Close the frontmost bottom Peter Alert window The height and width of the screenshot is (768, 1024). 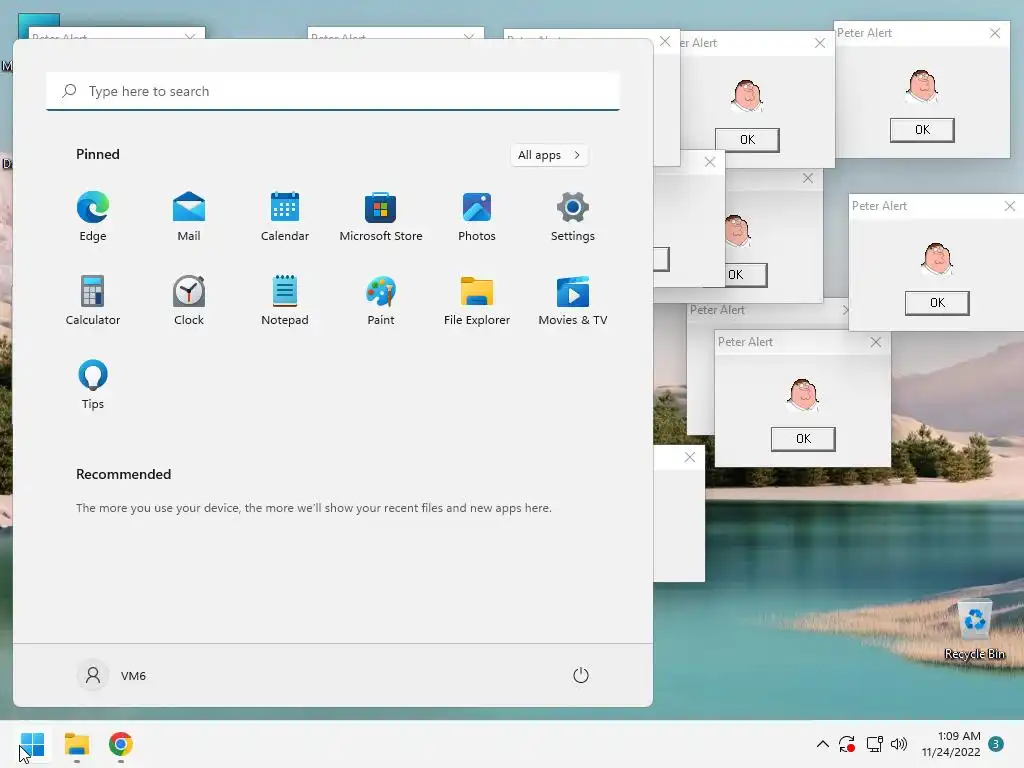(876, 342)
